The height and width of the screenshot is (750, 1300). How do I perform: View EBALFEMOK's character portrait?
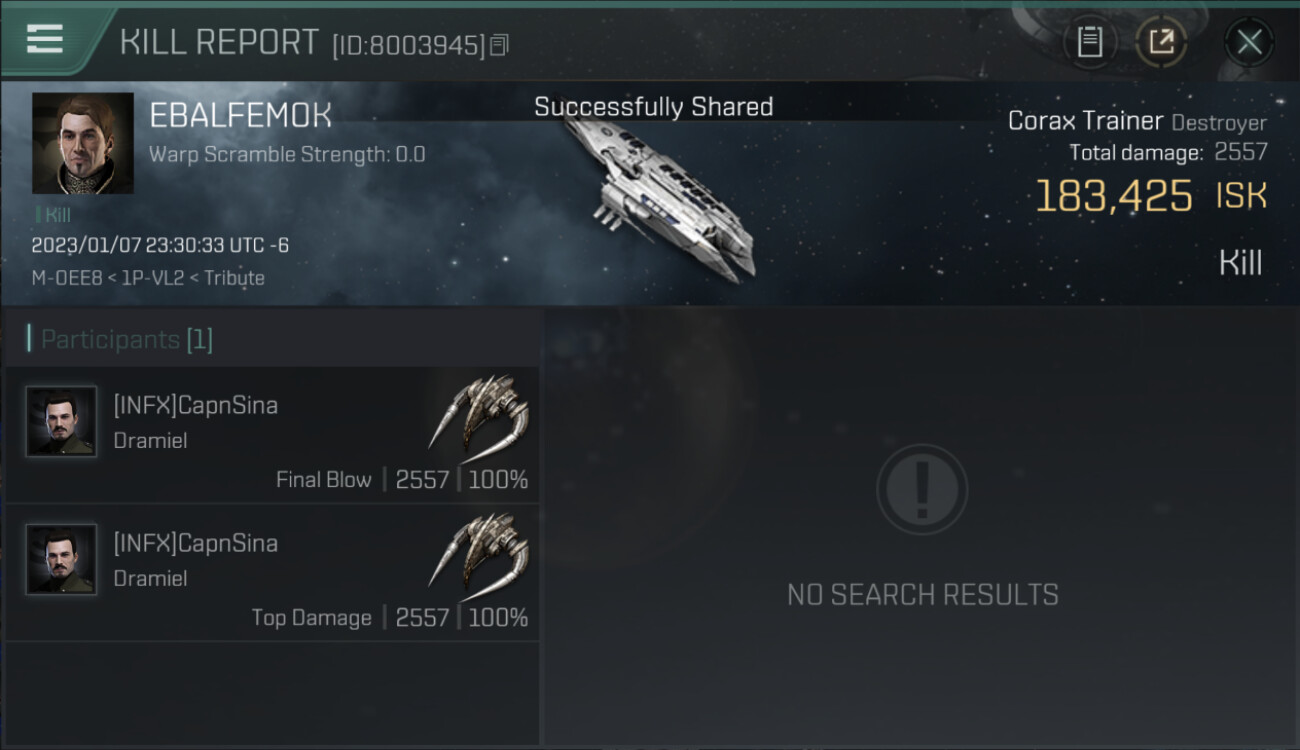[83, 143]
